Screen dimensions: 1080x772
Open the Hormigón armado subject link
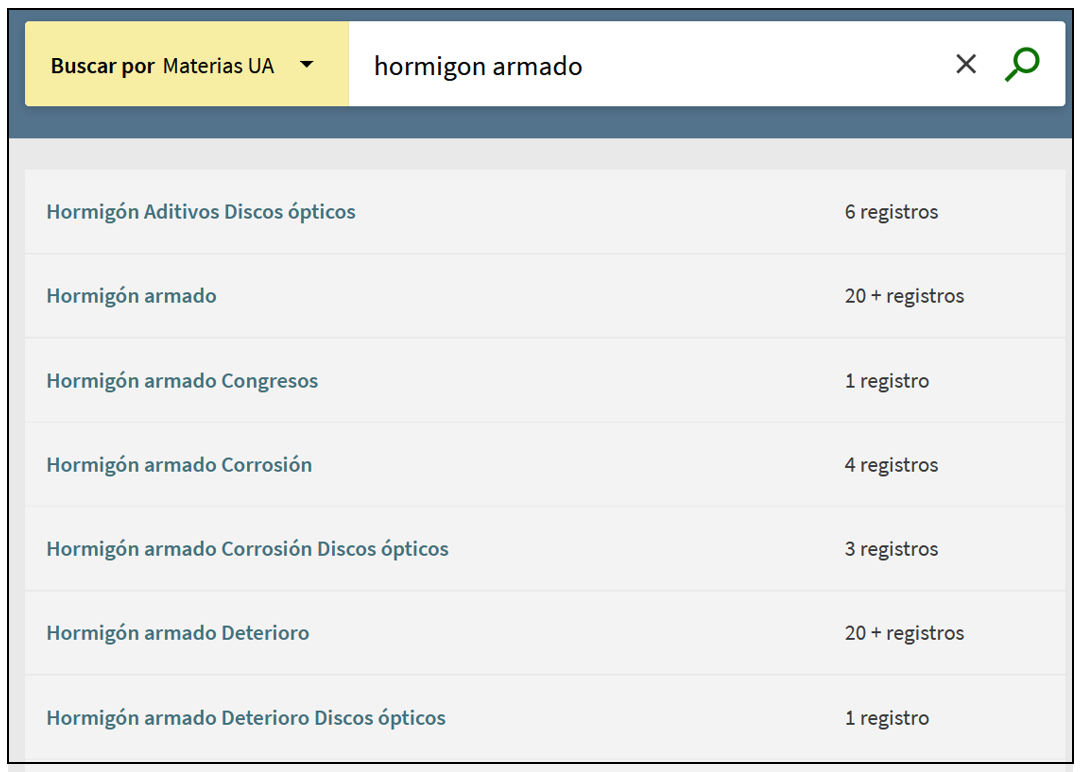coord(131,296)
